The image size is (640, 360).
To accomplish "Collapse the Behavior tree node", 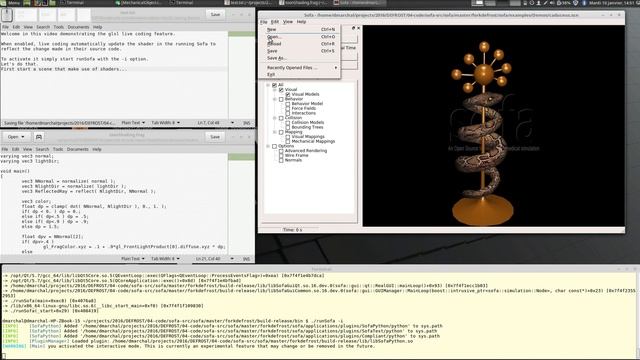I will 275,99.
